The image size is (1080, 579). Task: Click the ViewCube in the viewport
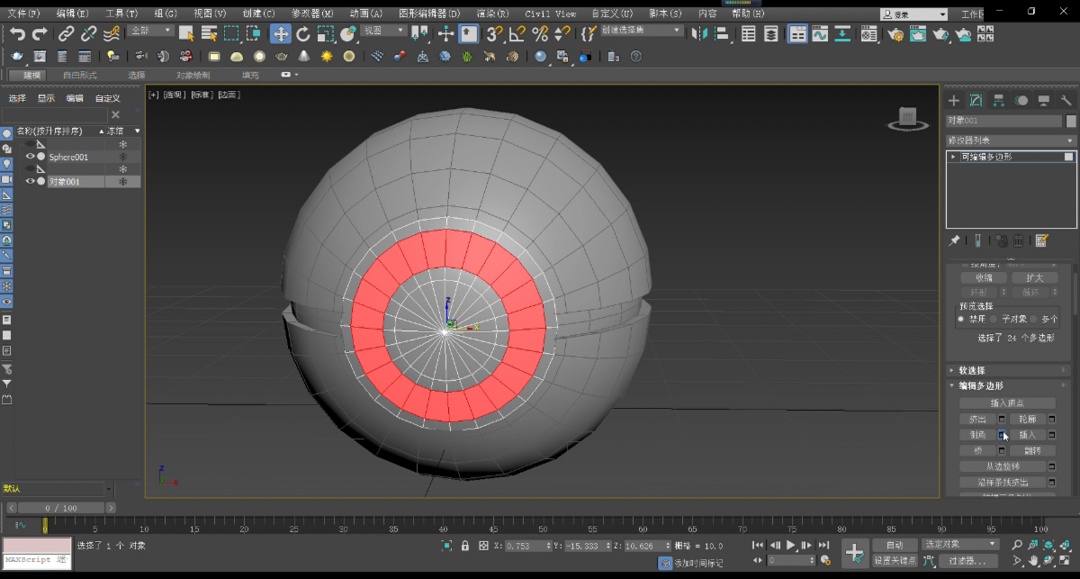908,118
